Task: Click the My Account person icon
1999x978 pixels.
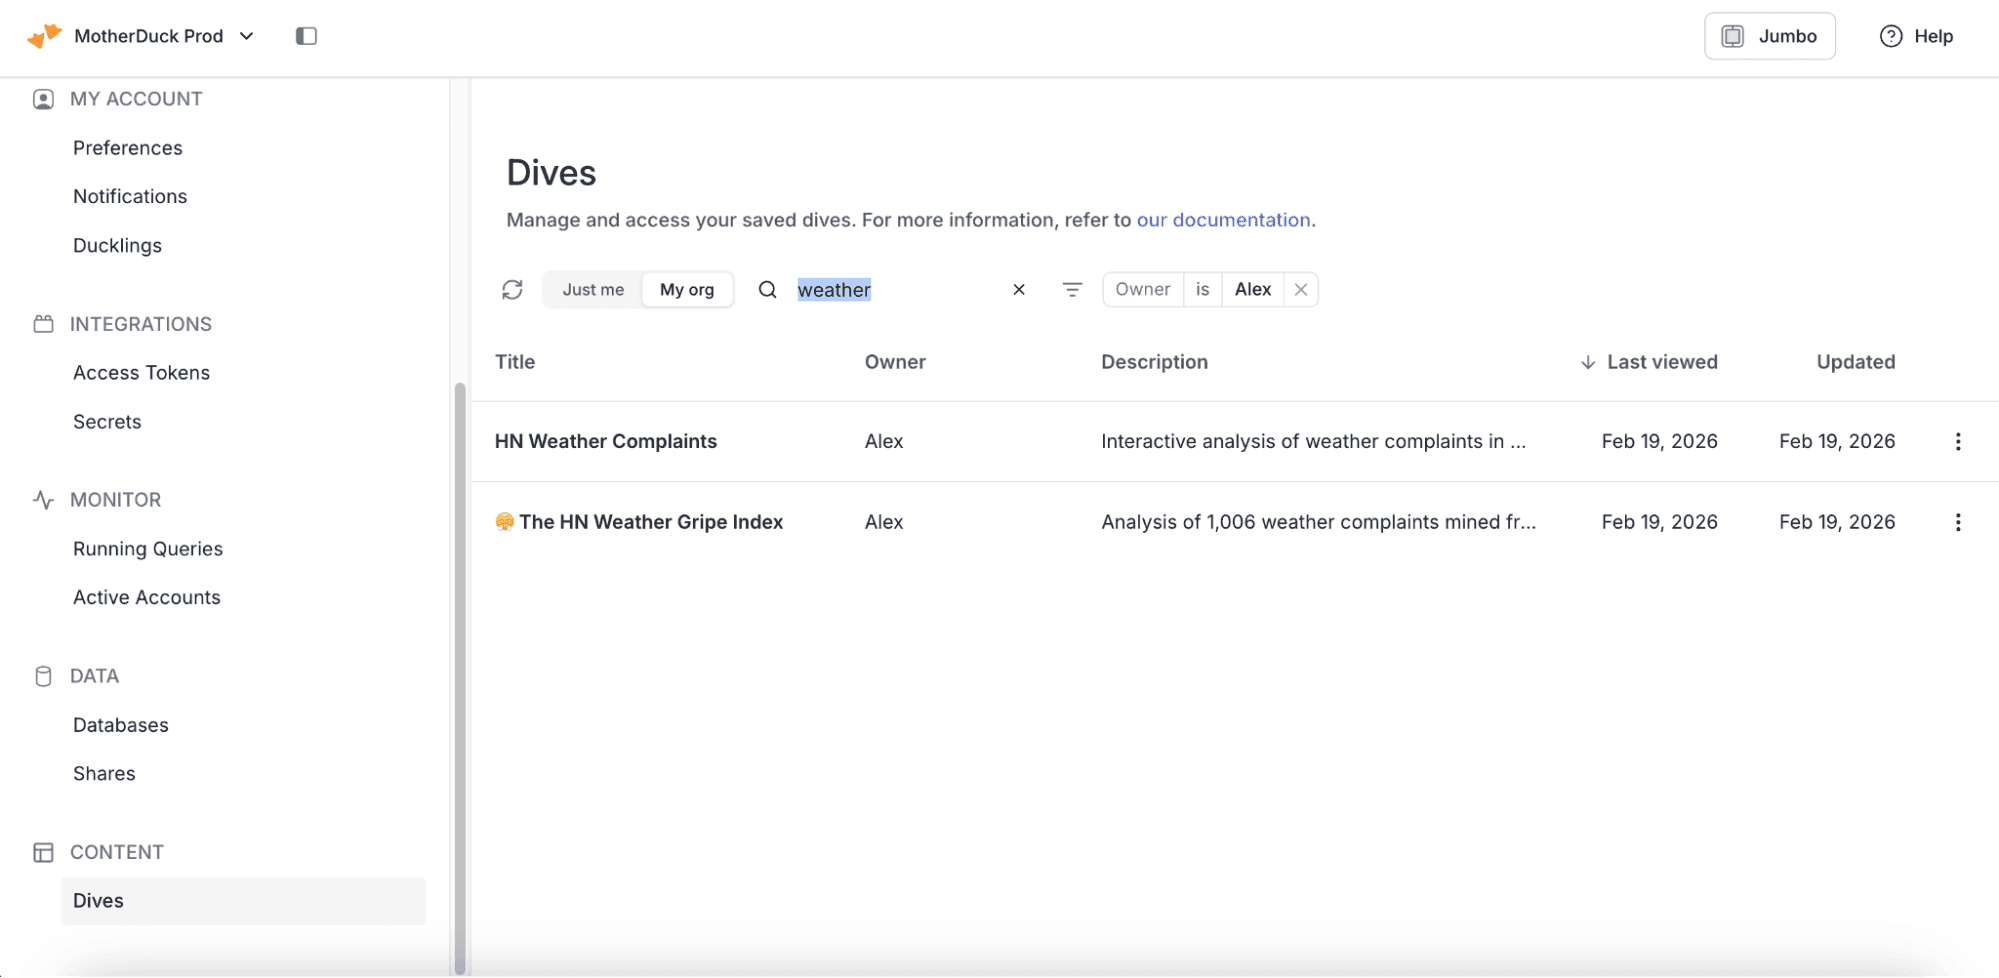Action: 42,98
